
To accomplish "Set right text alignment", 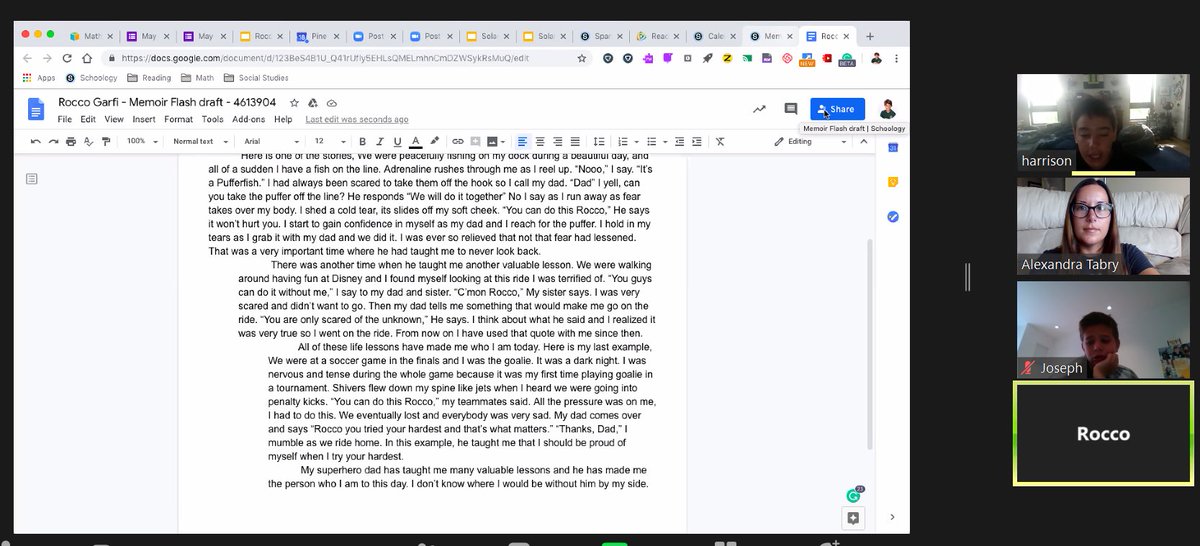I will pyautogui.click(x=558, y=142).
